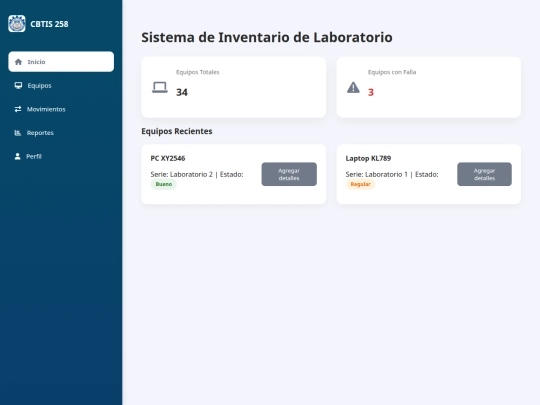Open the Reportes section
Viewport: 540px width, 405px height.
61,133
